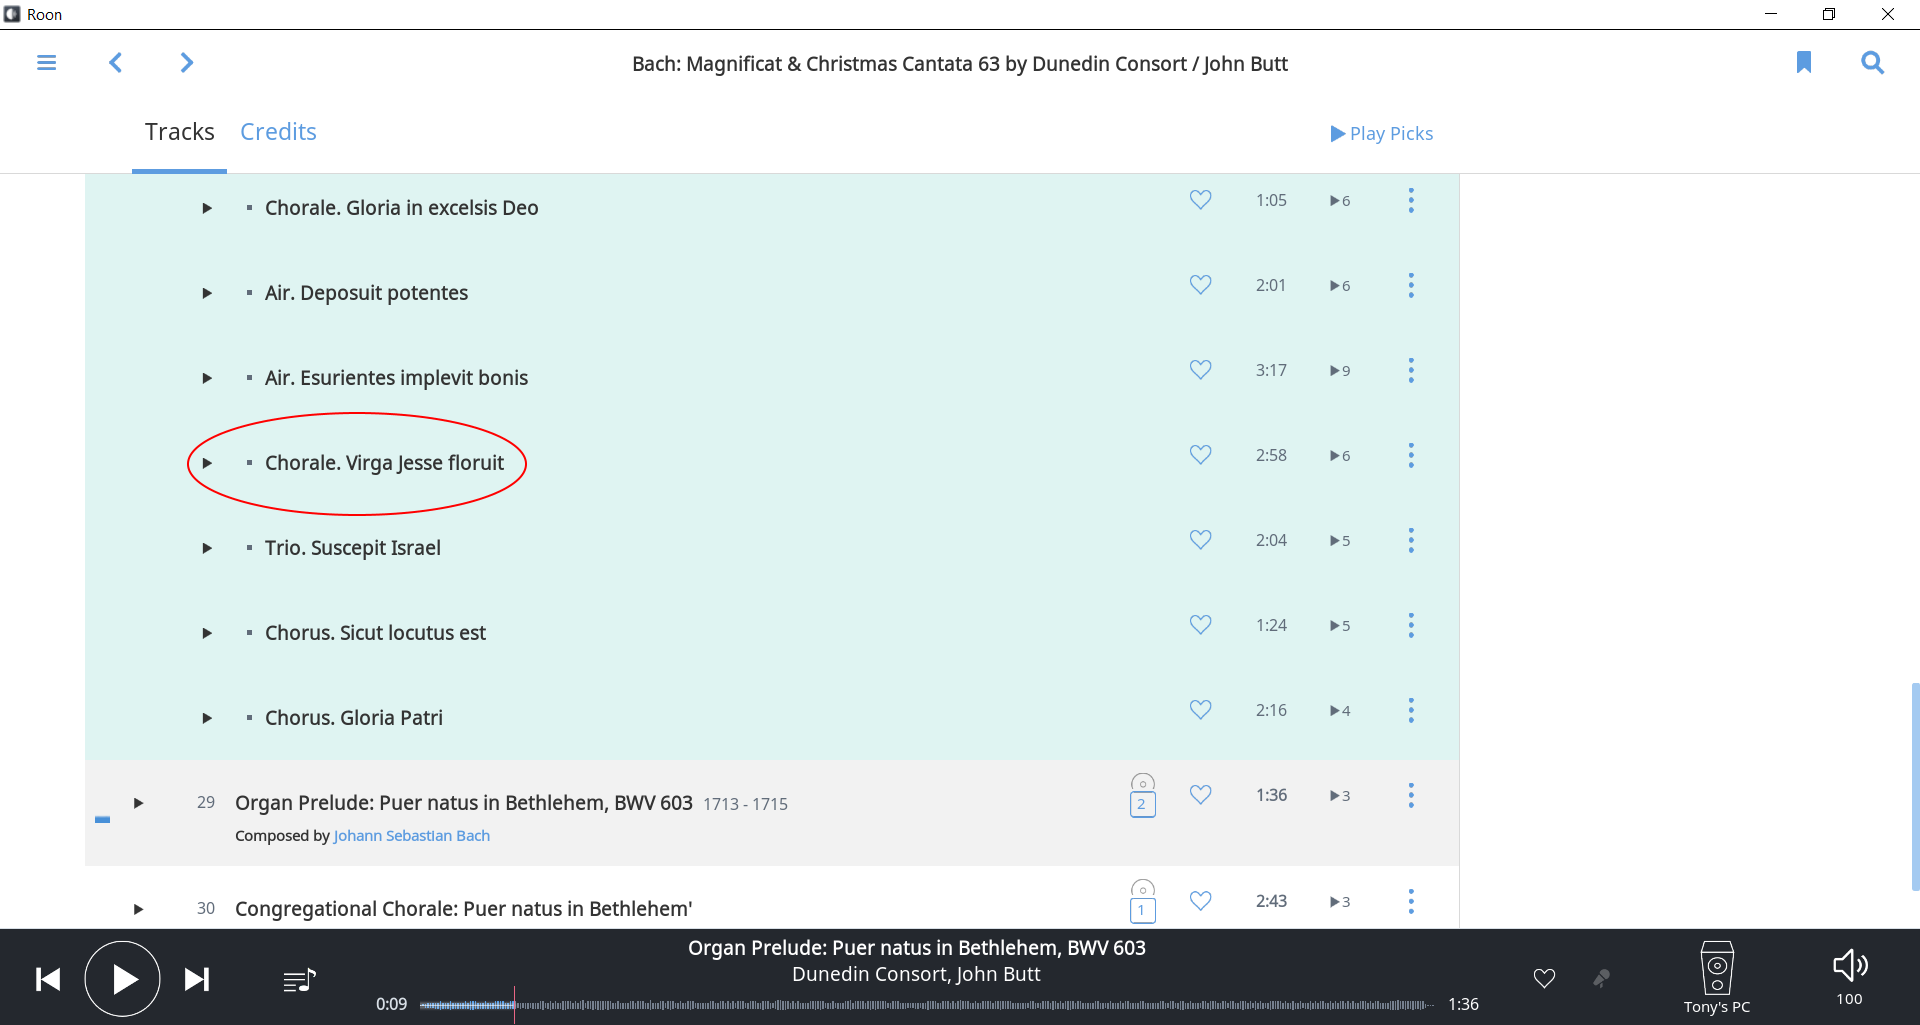The width and height of the screenshot is (1920, 1025).
Task: Go back using the left arrow
Action: (116, 63)
